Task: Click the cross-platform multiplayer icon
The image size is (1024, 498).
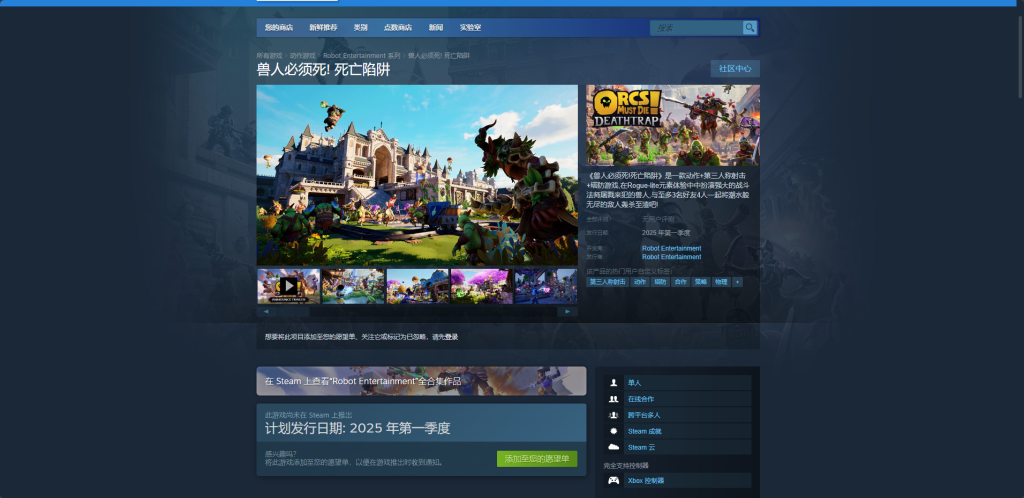Action: point(613,415)
